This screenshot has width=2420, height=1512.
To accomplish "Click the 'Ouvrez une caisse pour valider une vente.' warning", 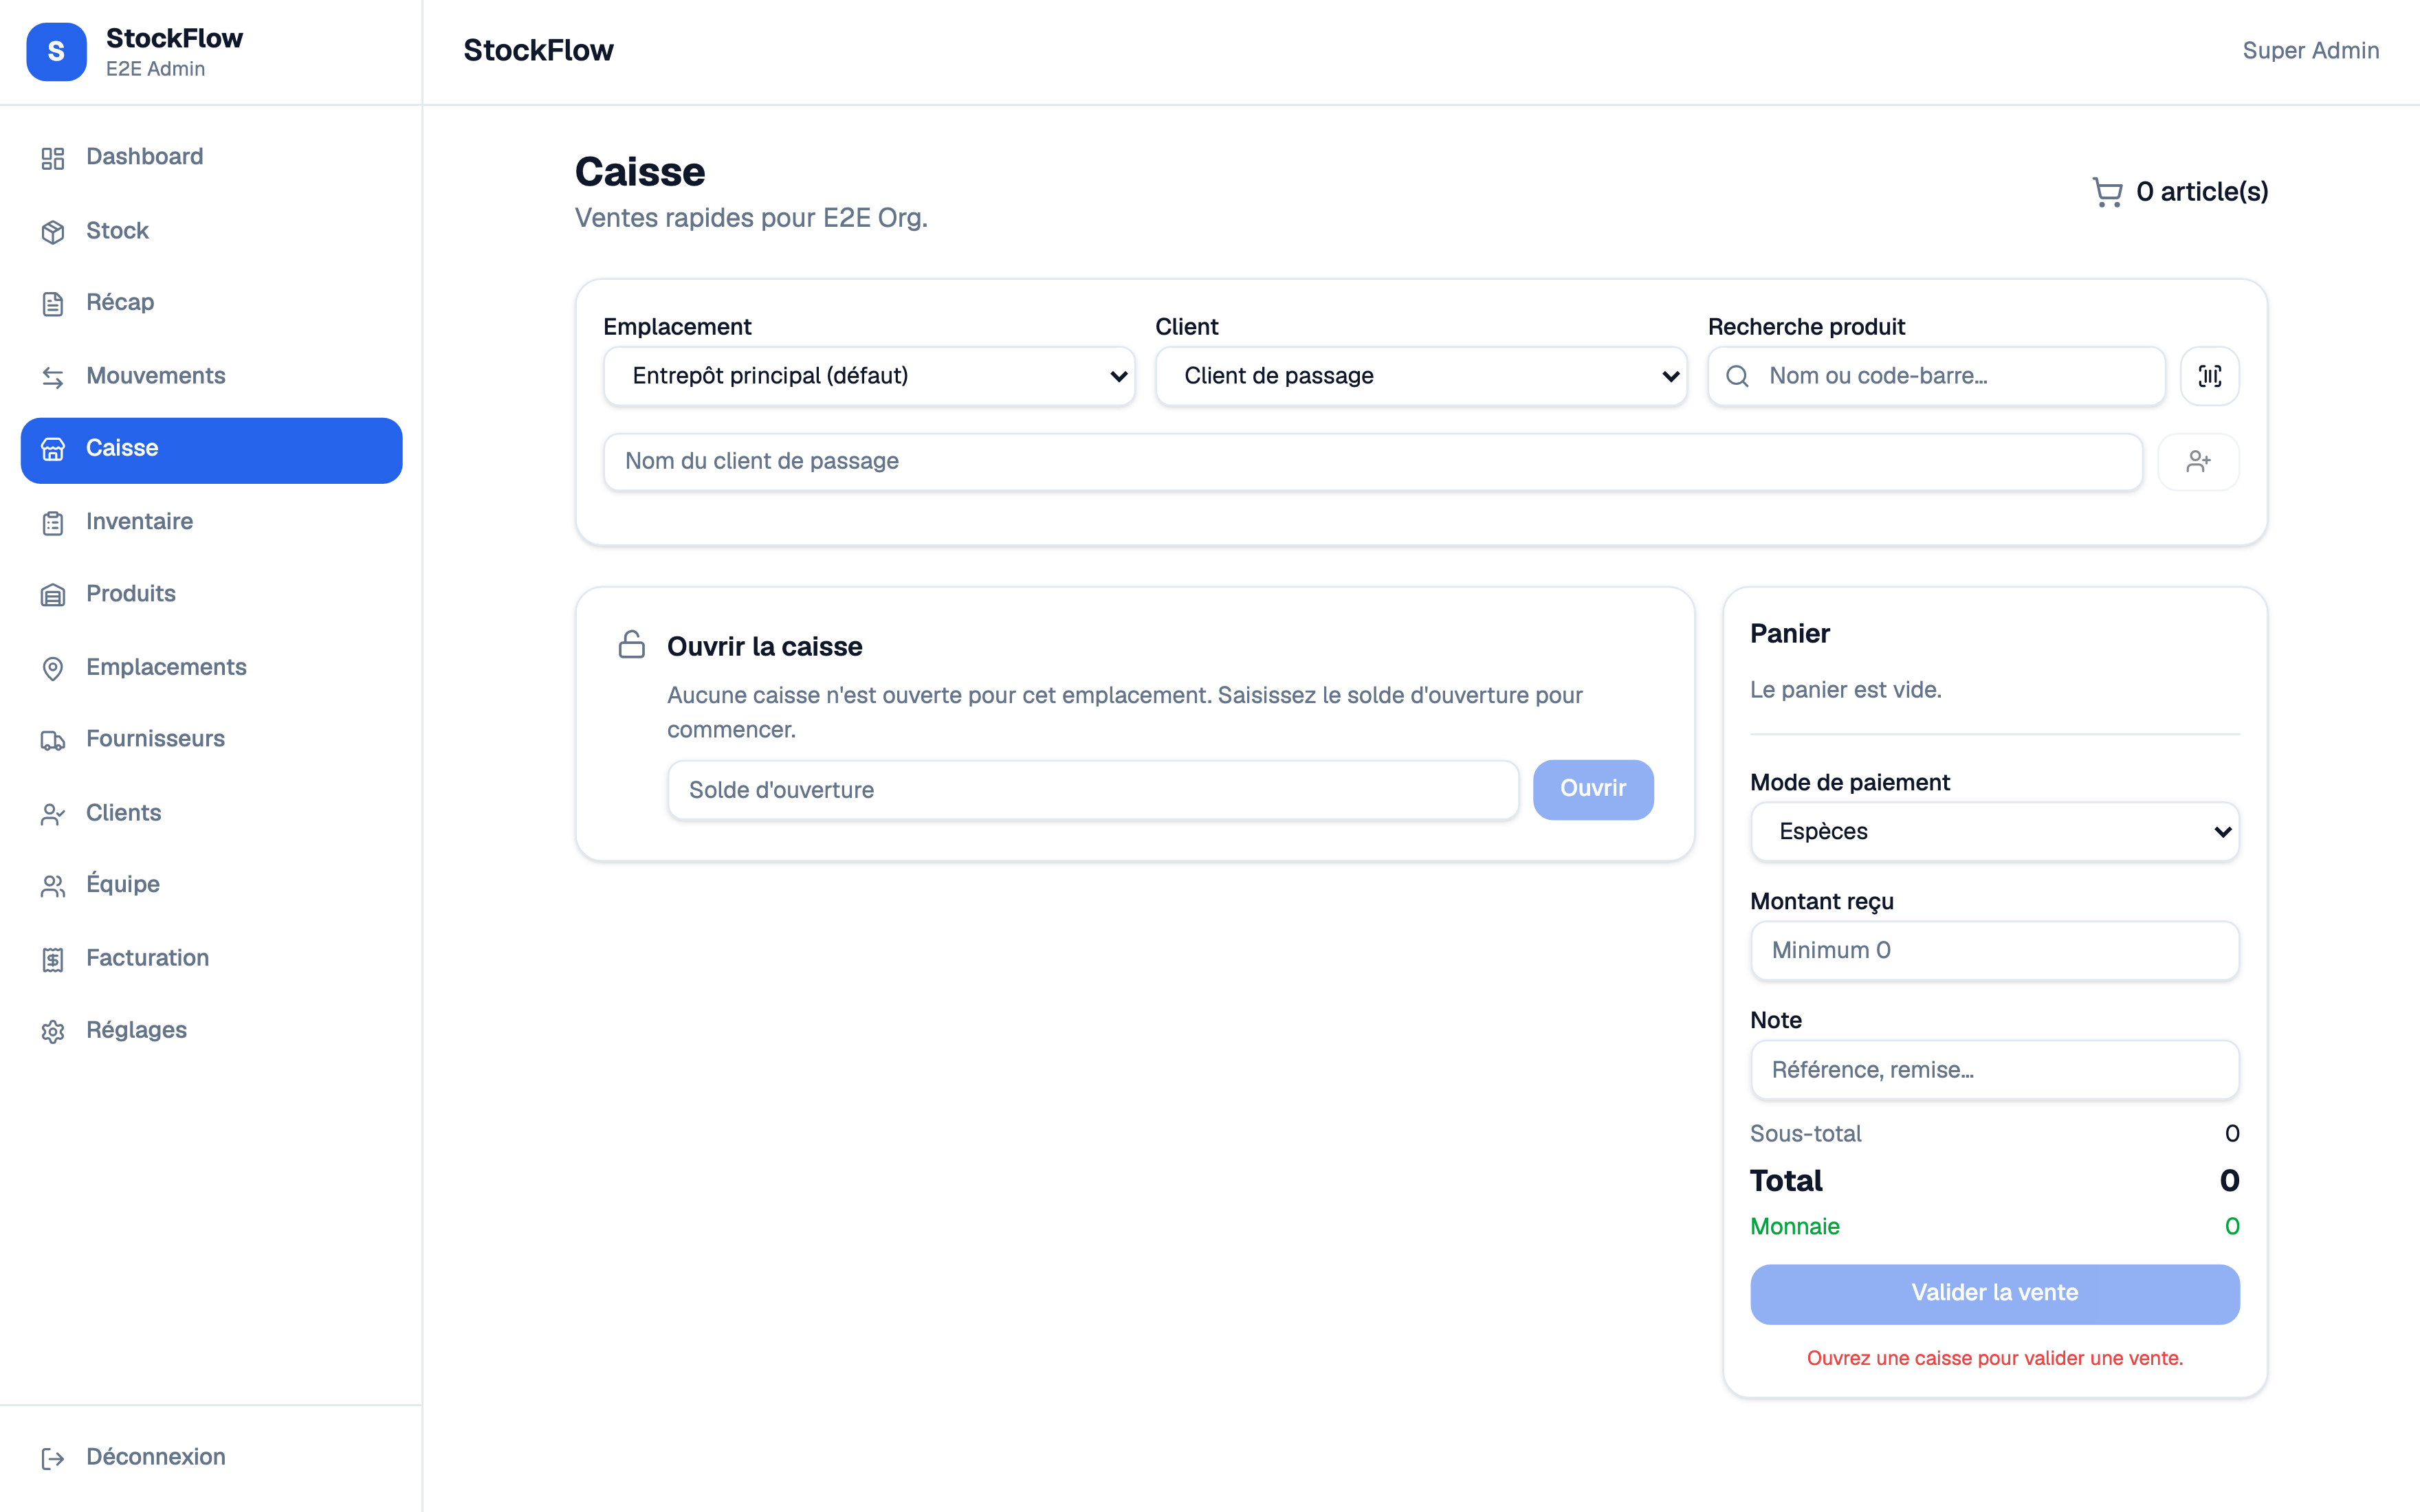I will [1995, 1358].
